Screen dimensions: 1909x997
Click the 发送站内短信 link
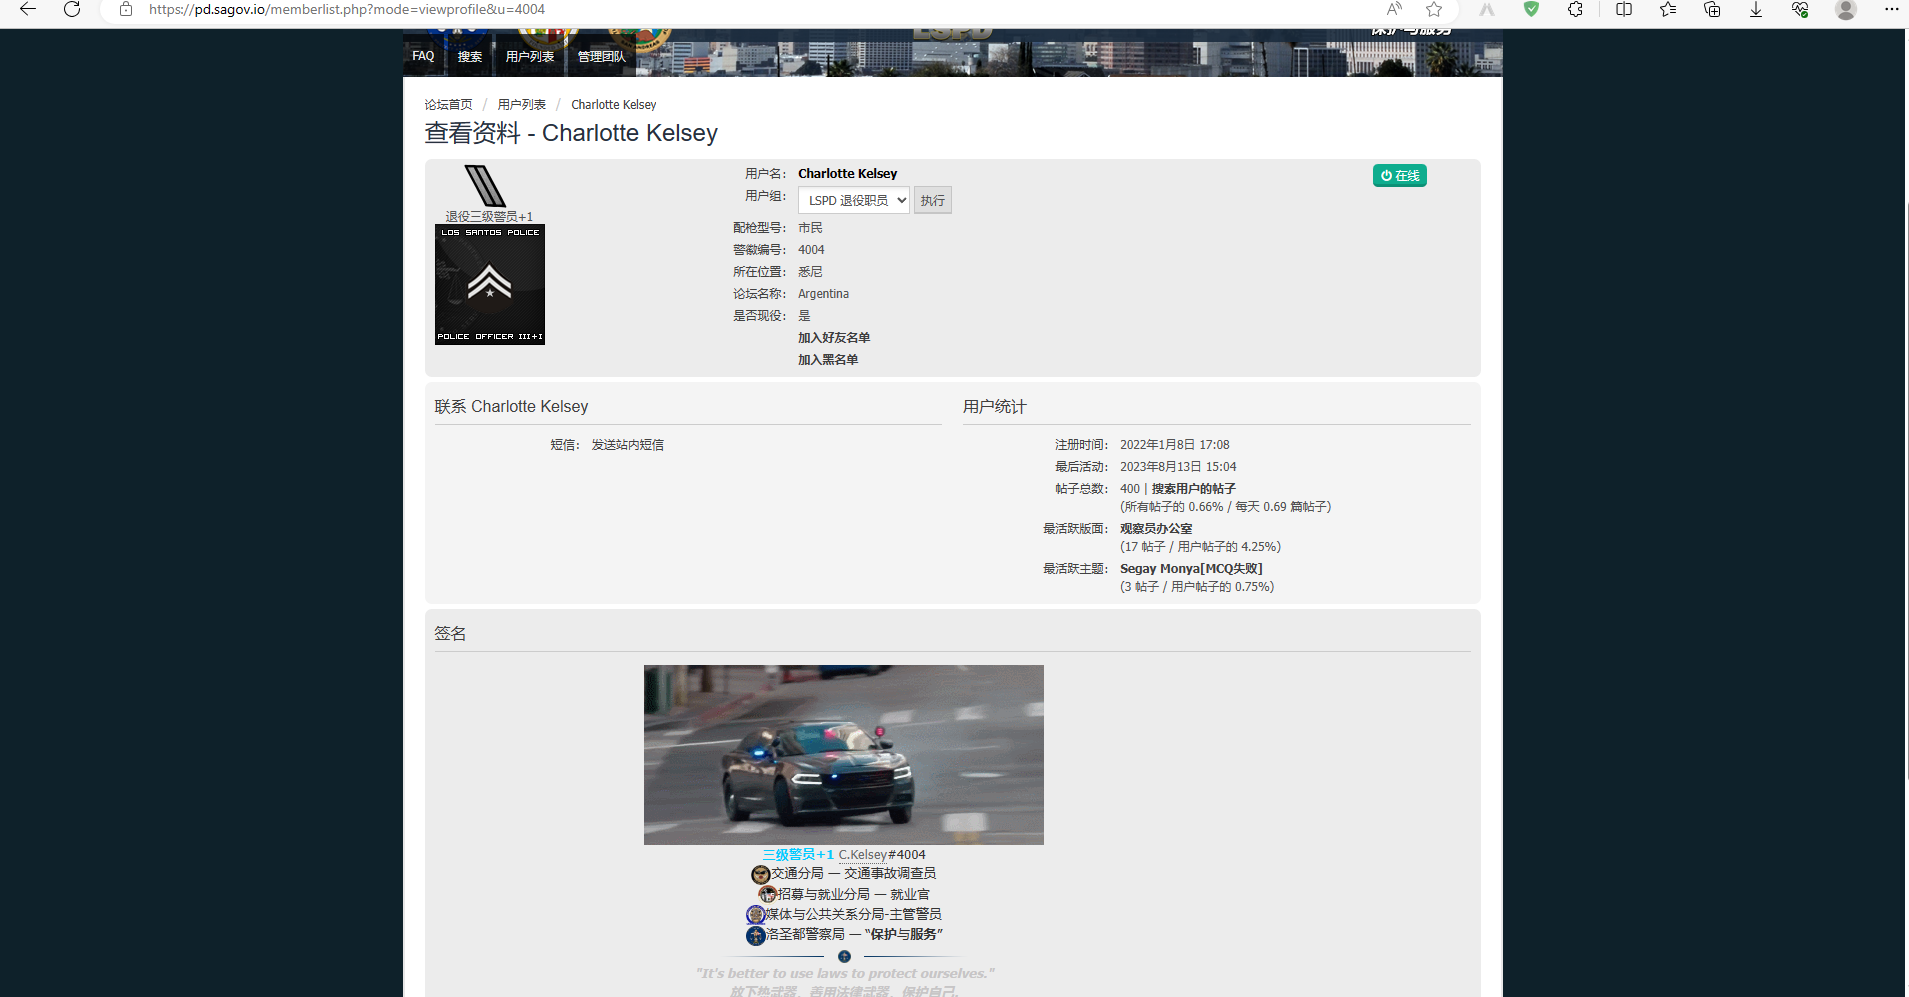(x=627, y=445)
